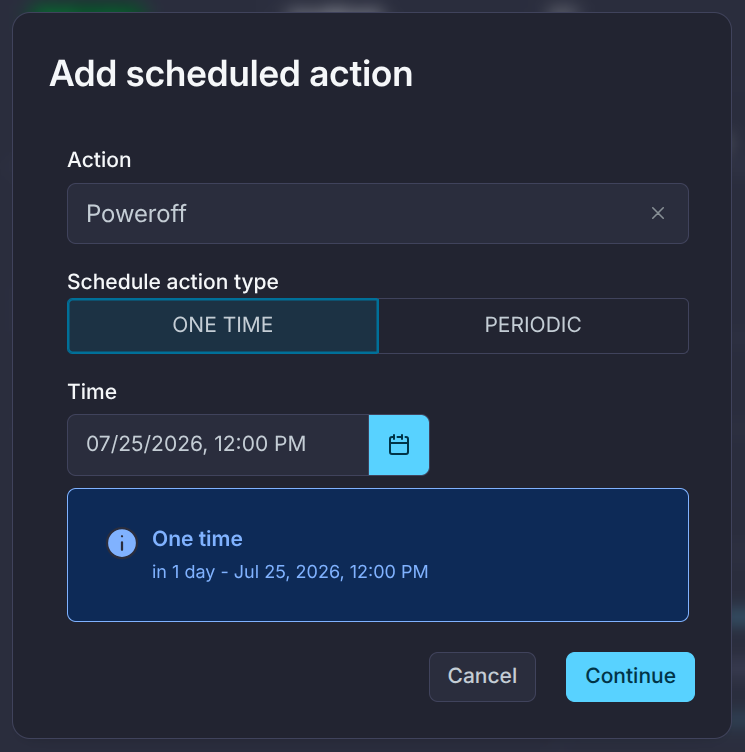Click the Action field label

point(99,160)
